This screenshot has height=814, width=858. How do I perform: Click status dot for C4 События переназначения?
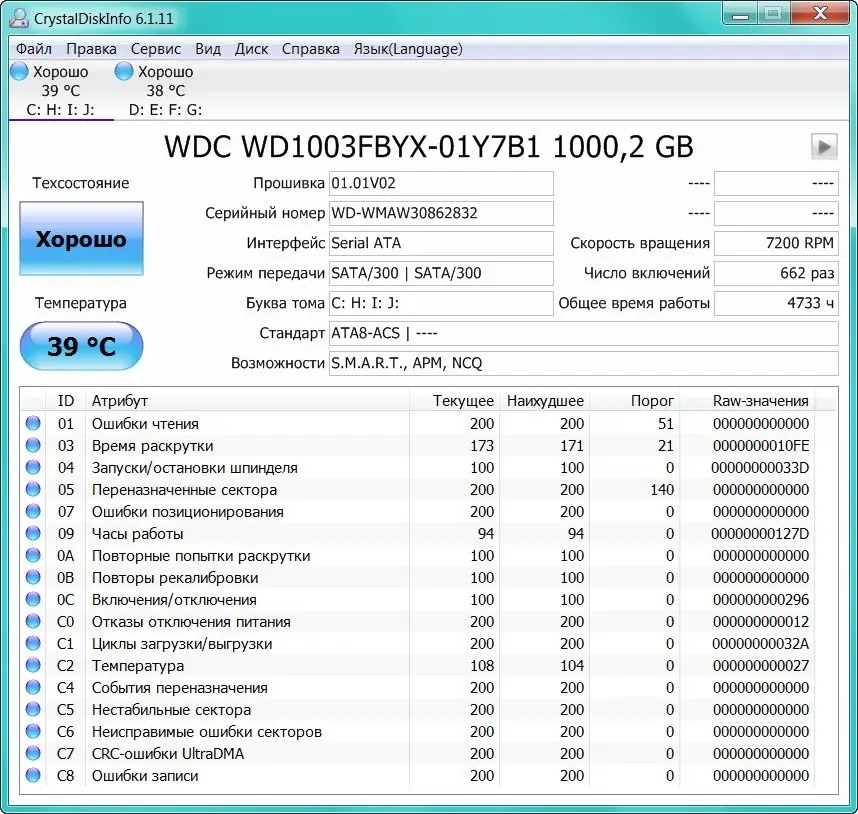click(x=33, y=687)
